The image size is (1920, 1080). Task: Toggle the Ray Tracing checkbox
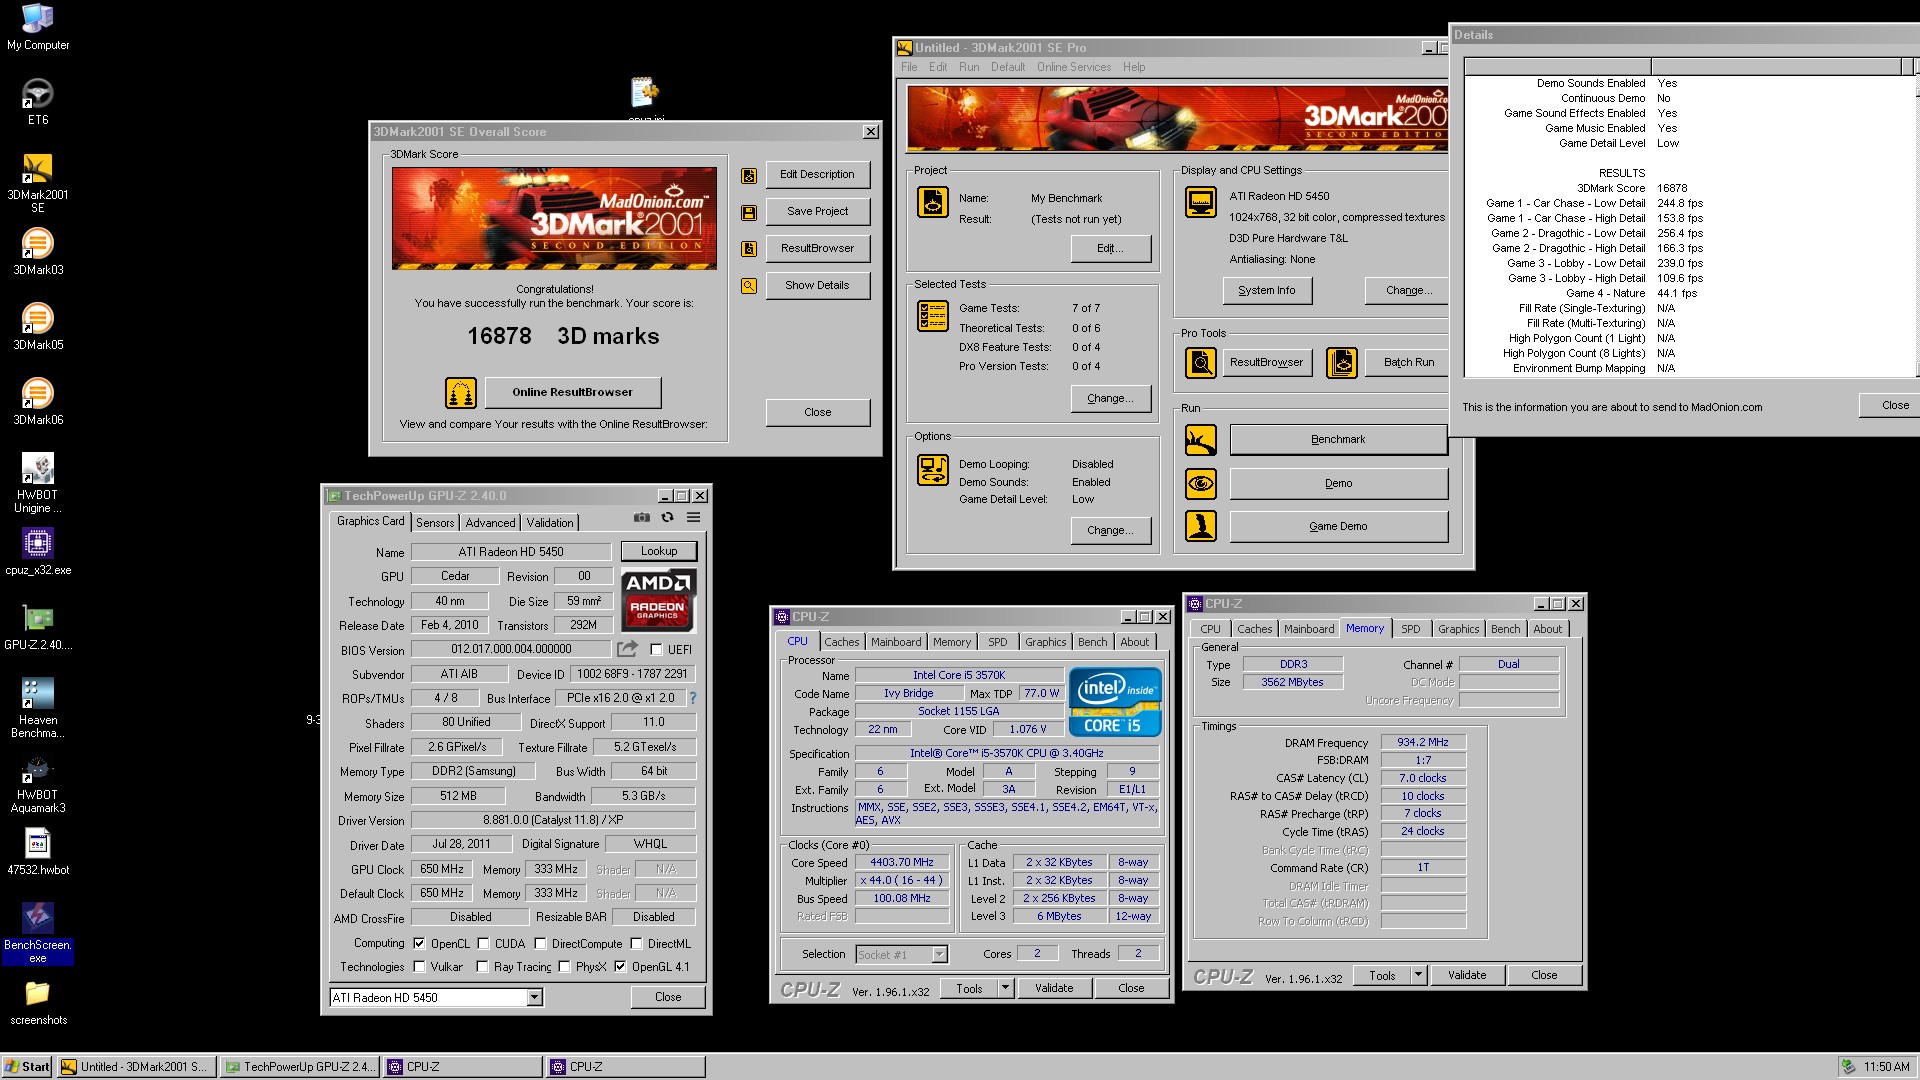(482, 966)
